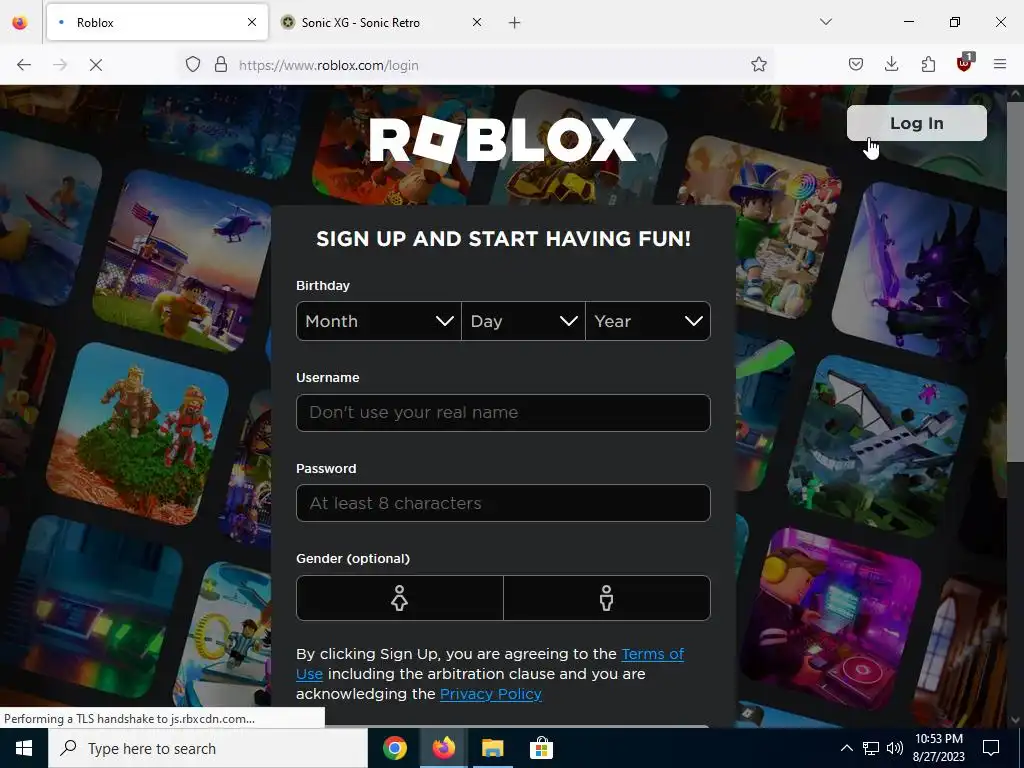Stop page loading with the X button
This screenshot has height=768, width=1024.
[x=95, y=65]
